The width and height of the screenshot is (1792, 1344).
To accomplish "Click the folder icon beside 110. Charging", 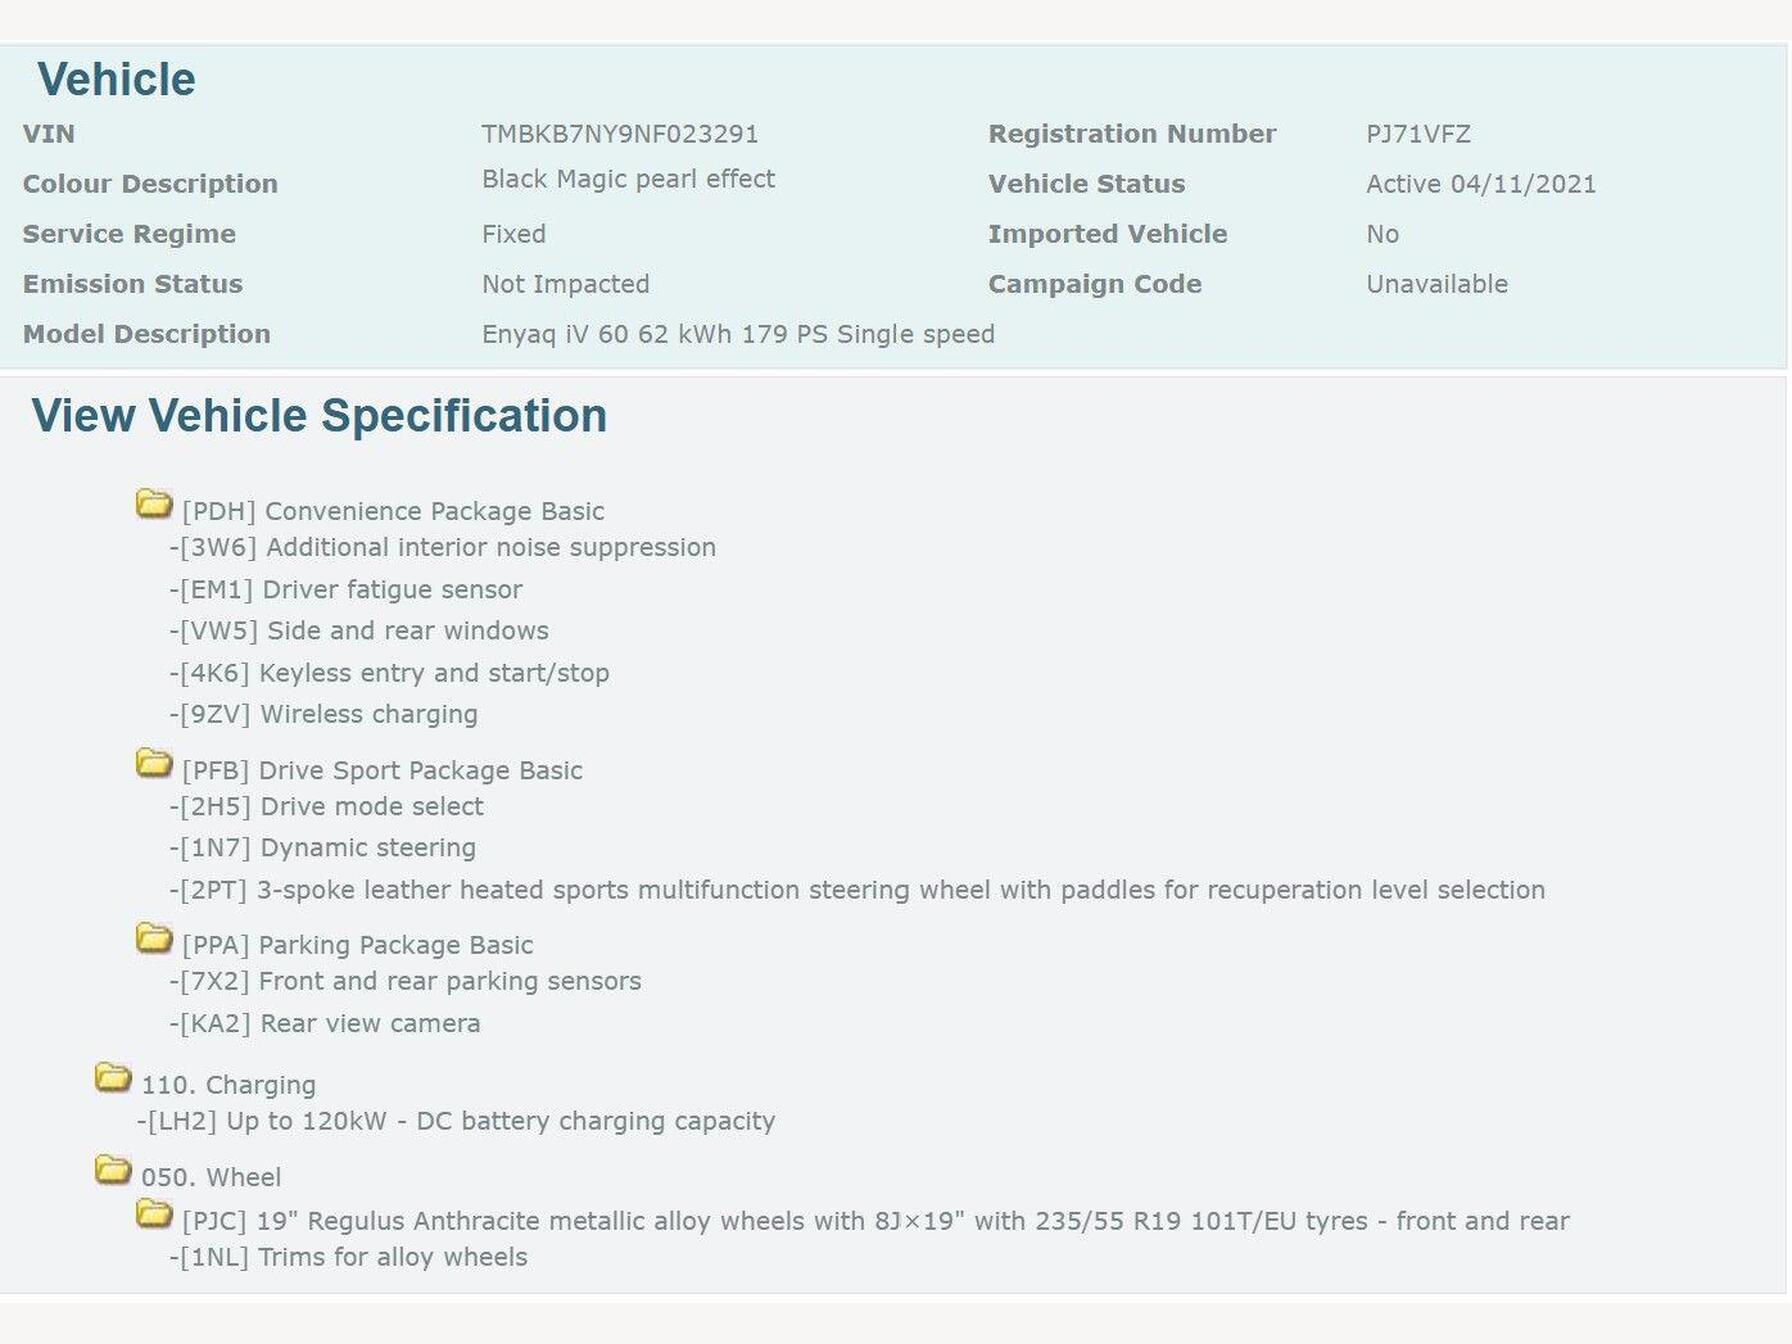I will 113,1078.
